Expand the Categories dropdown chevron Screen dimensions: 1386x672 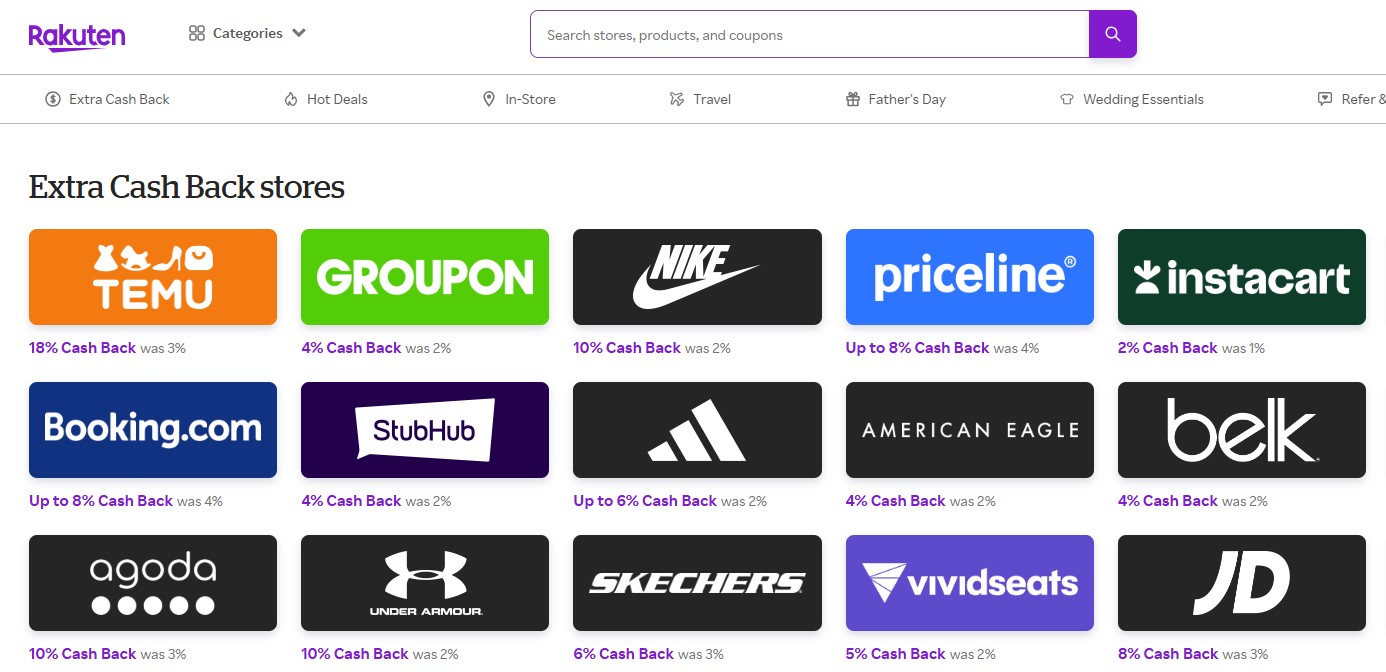[x=299, y=33]
